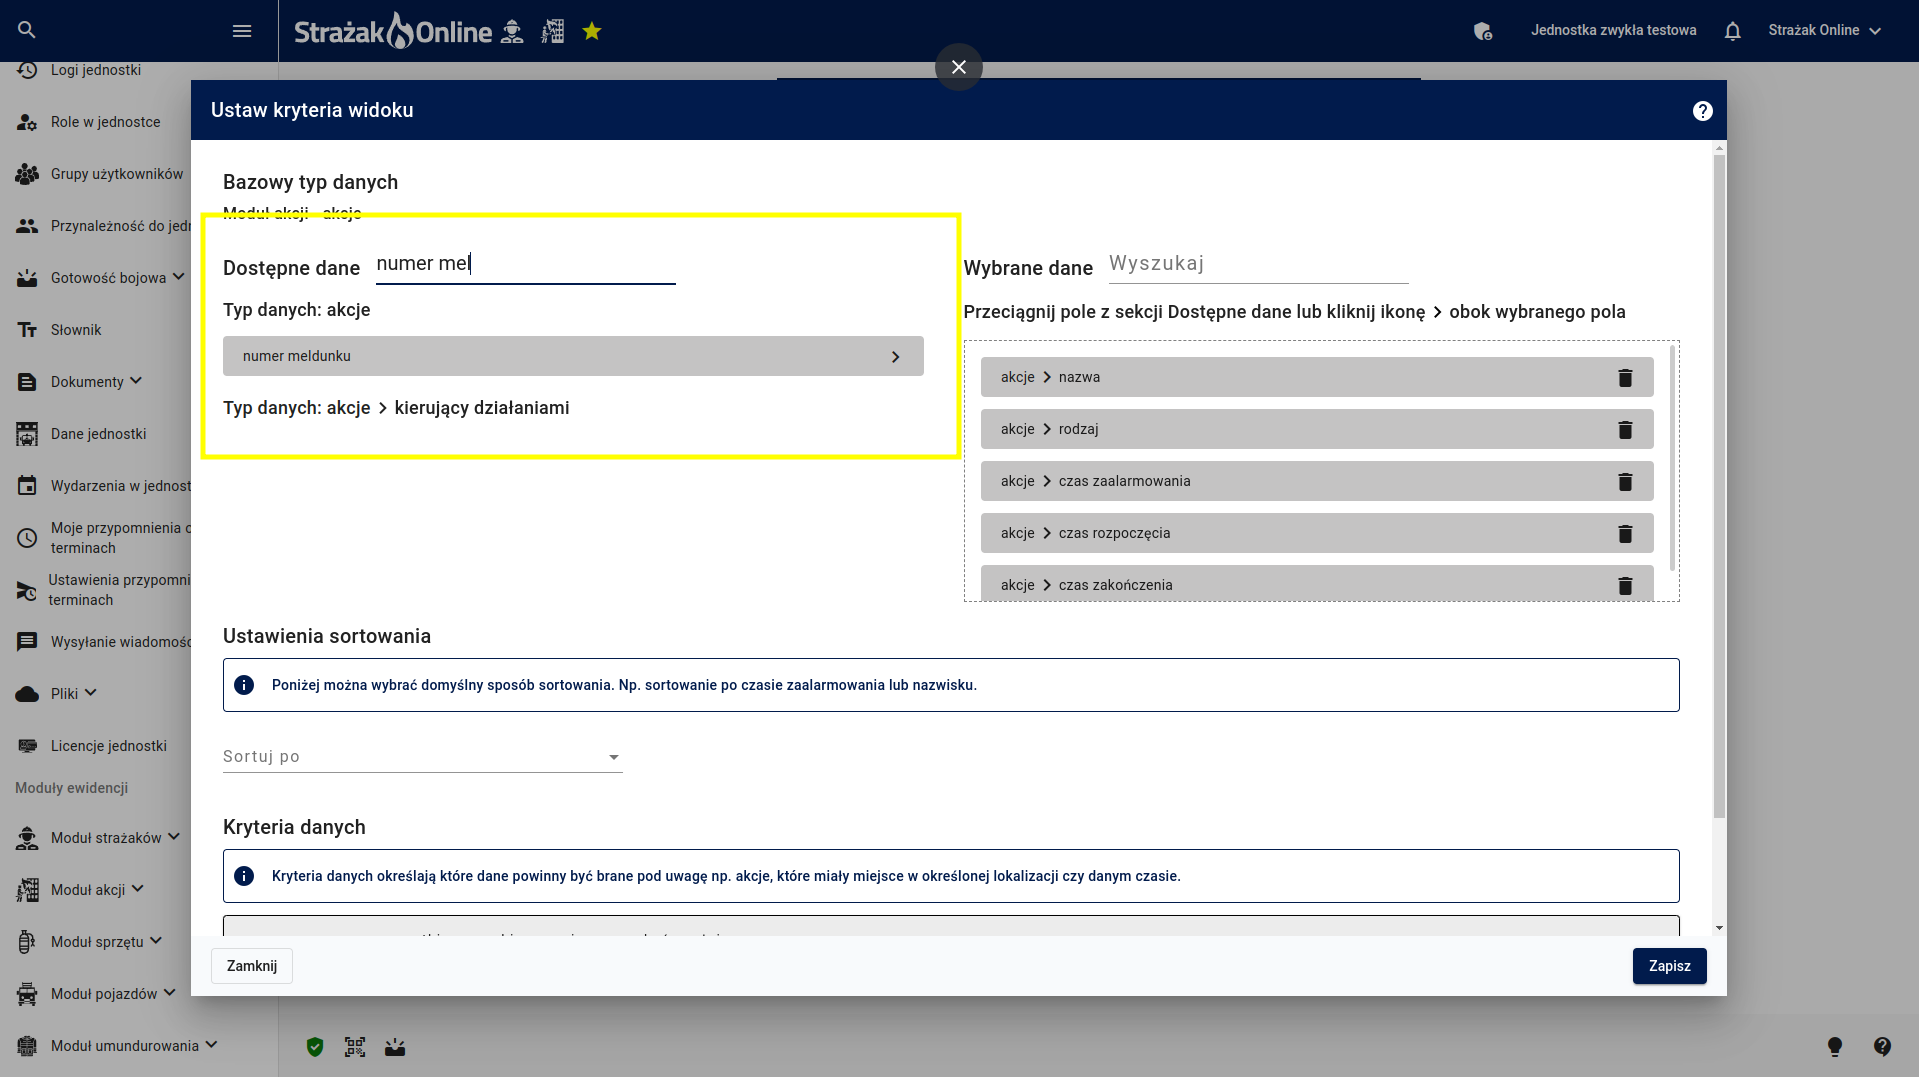Remove the czas rozpoczęcia field
The width and height of the screenshot is (1919, 1077).
click(1625, 533)
